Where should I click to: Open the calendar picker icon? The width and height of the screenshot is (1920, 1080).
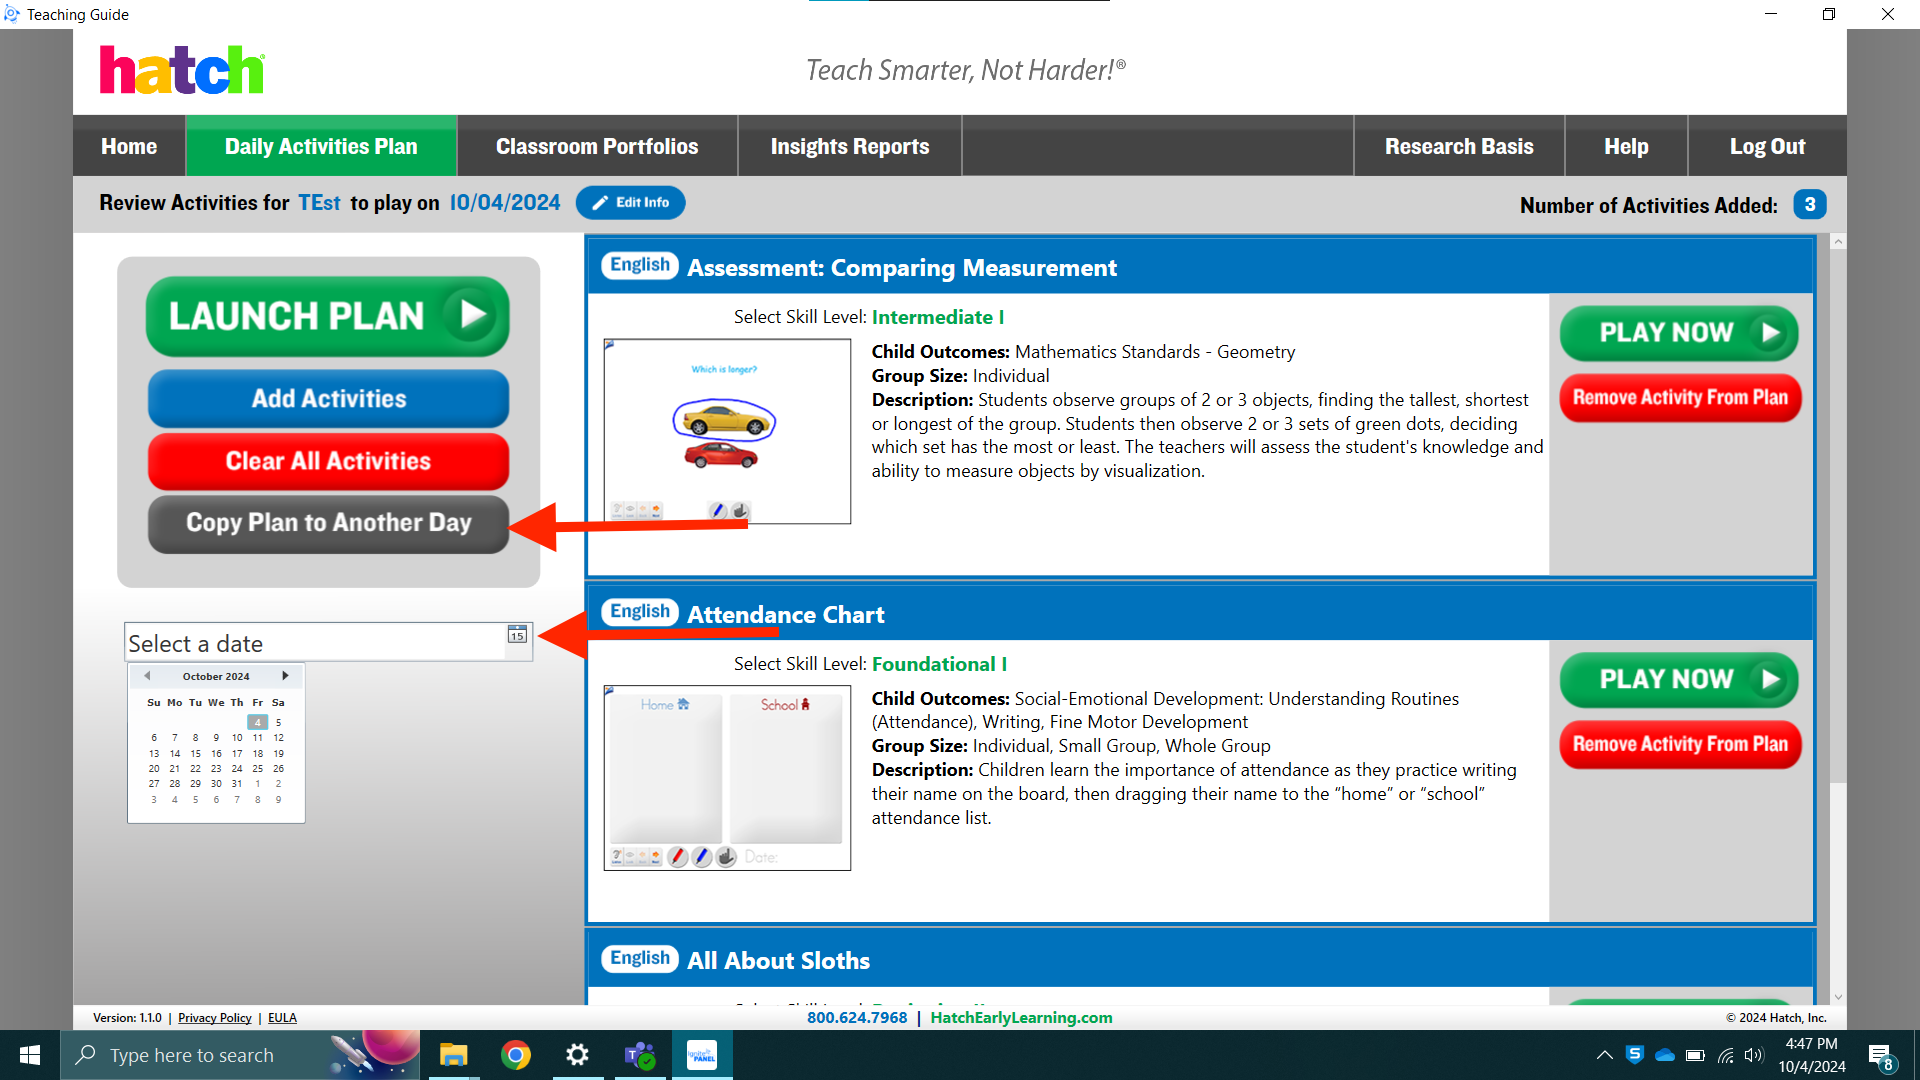(517, 634)
